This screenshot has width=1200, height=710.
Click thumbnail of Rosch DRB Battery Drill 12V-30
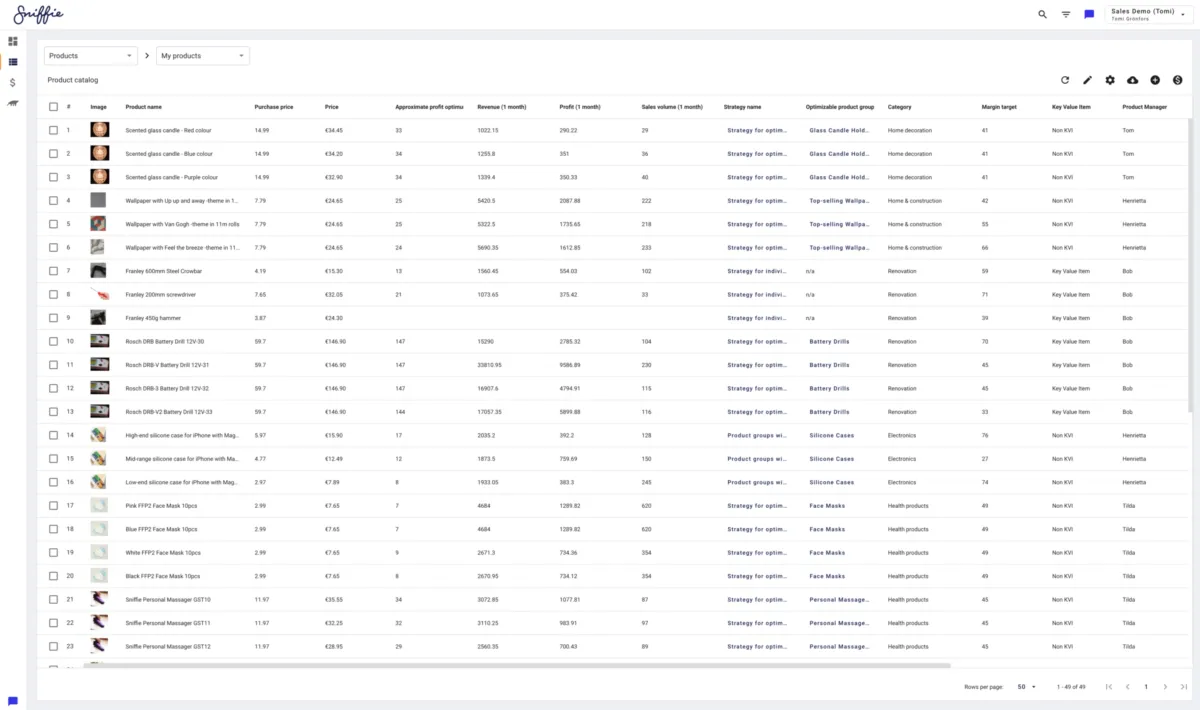[x=99, y=341]
